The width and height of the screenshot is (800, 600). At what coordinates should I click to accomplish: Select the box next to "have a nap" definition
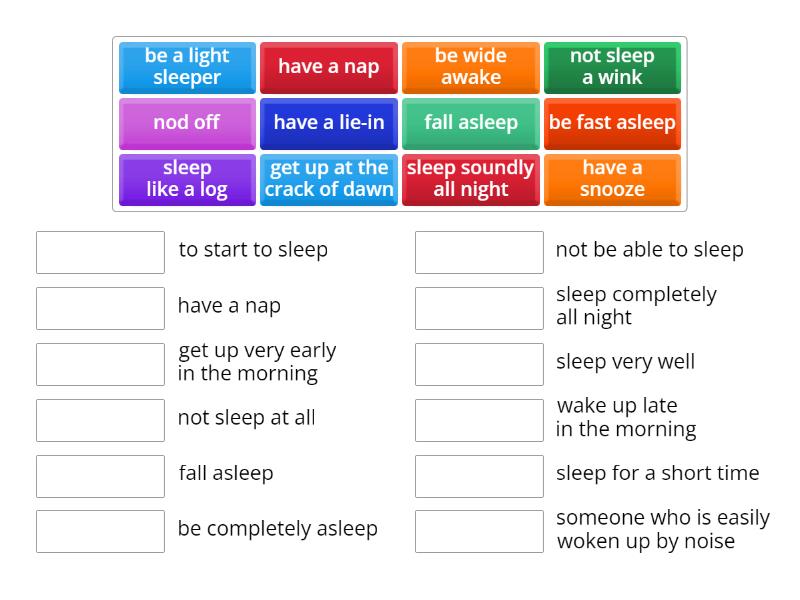point(99,308)
